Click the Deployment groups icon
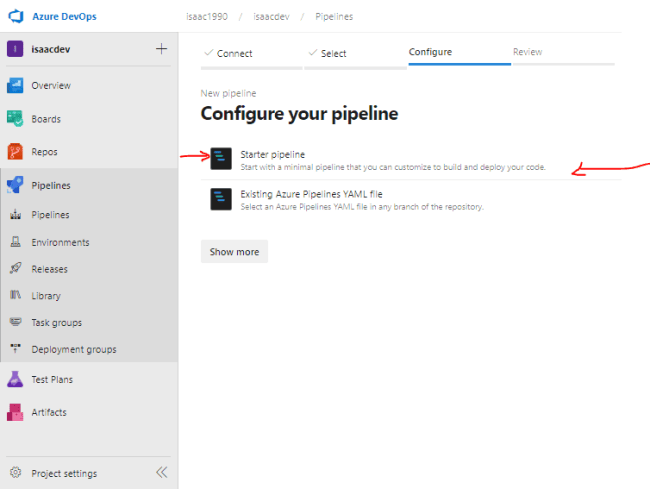 tap(15, 349)
